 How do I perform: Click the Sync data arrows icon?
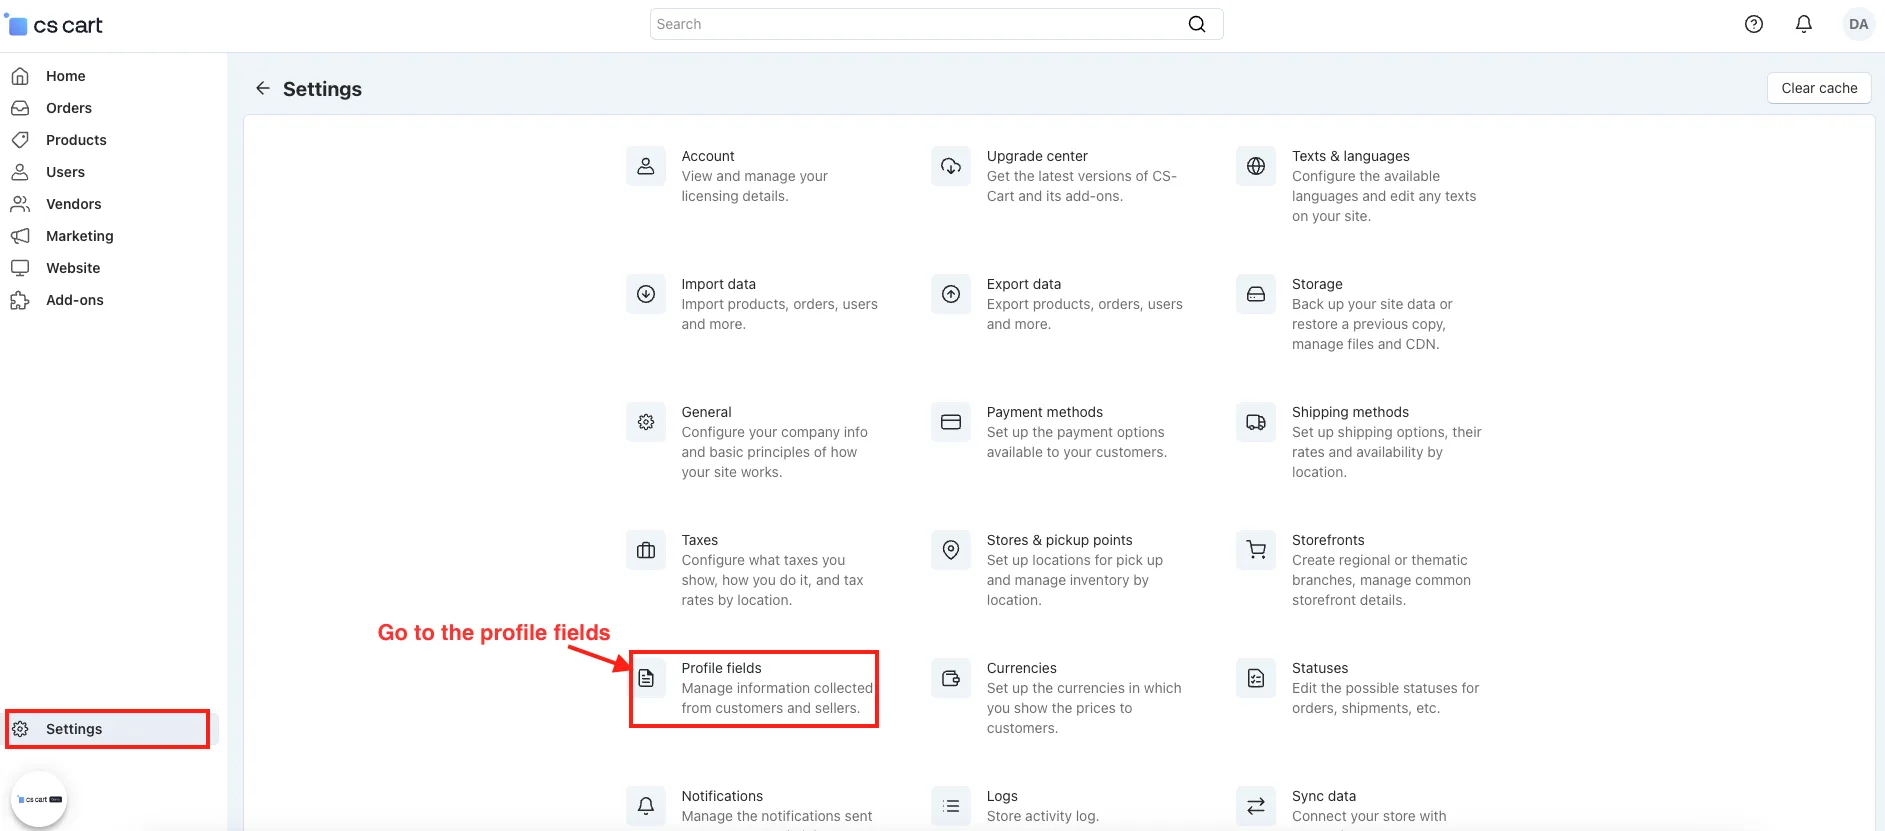click(1256, 806)
